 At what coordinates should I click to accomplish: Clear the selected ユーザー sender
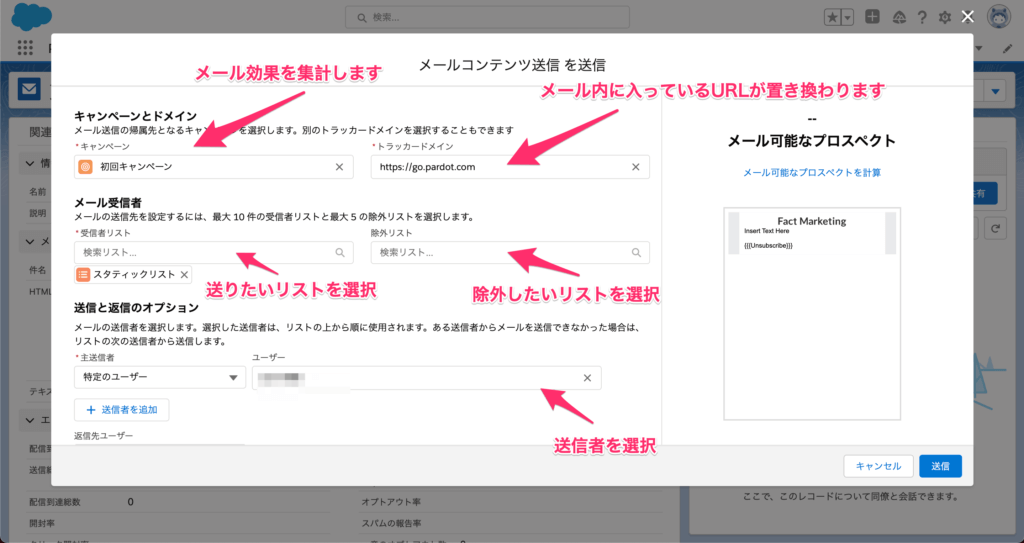pyautogui.click(x=587, y=378)
